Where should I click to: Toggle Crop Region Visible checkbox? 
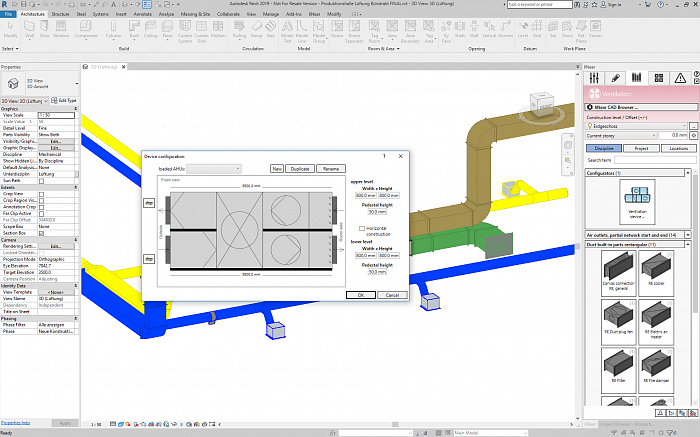coord(42,201)
